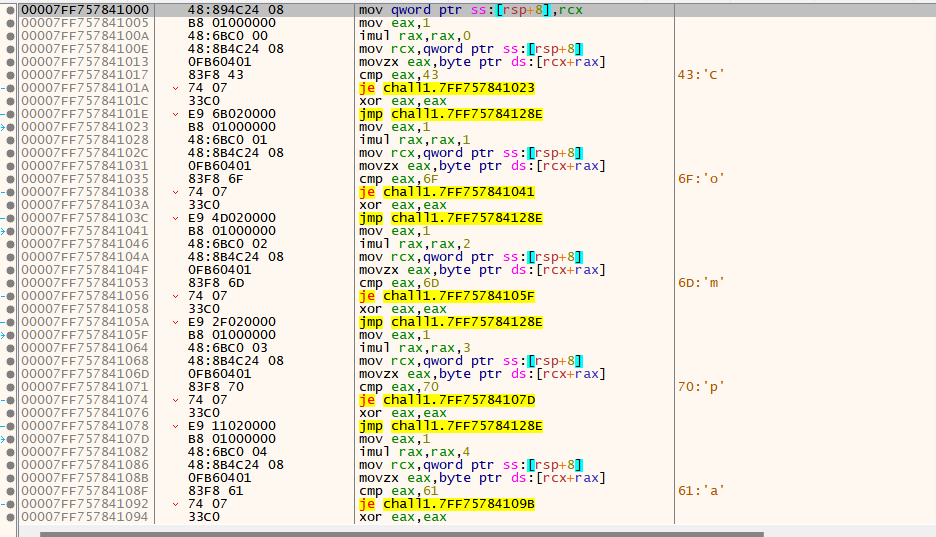
Task: Select instruction imul rax,rax,4
Action: [x=415, y=452]
